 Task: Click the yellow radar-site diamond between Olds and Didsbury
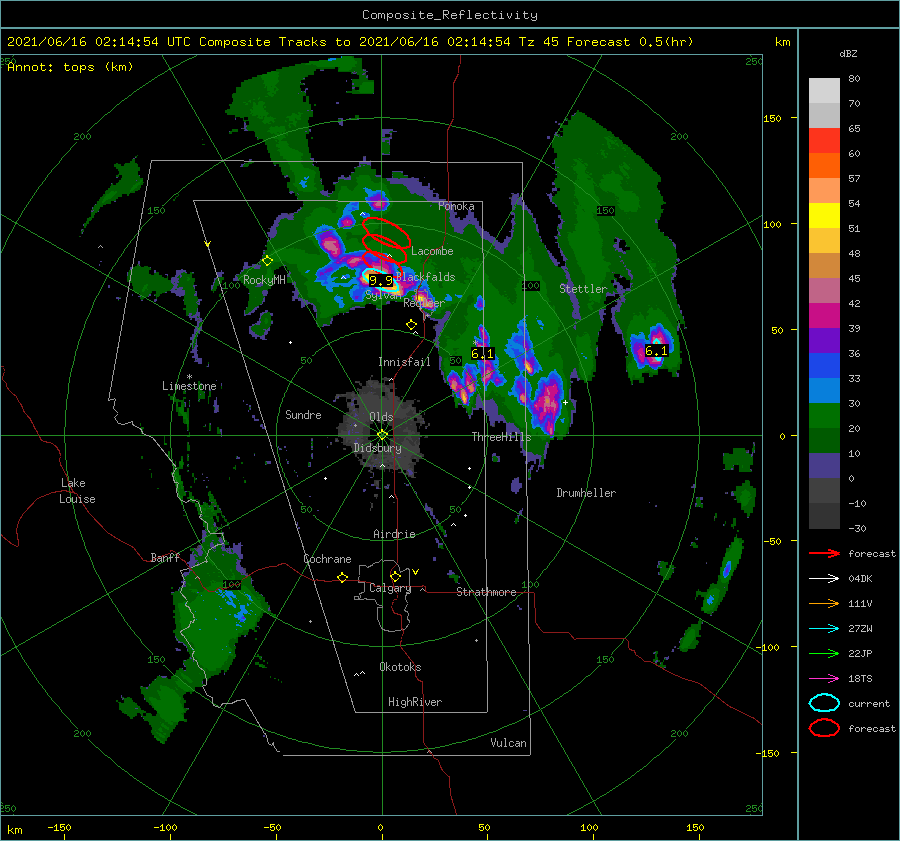click(382, 435)
